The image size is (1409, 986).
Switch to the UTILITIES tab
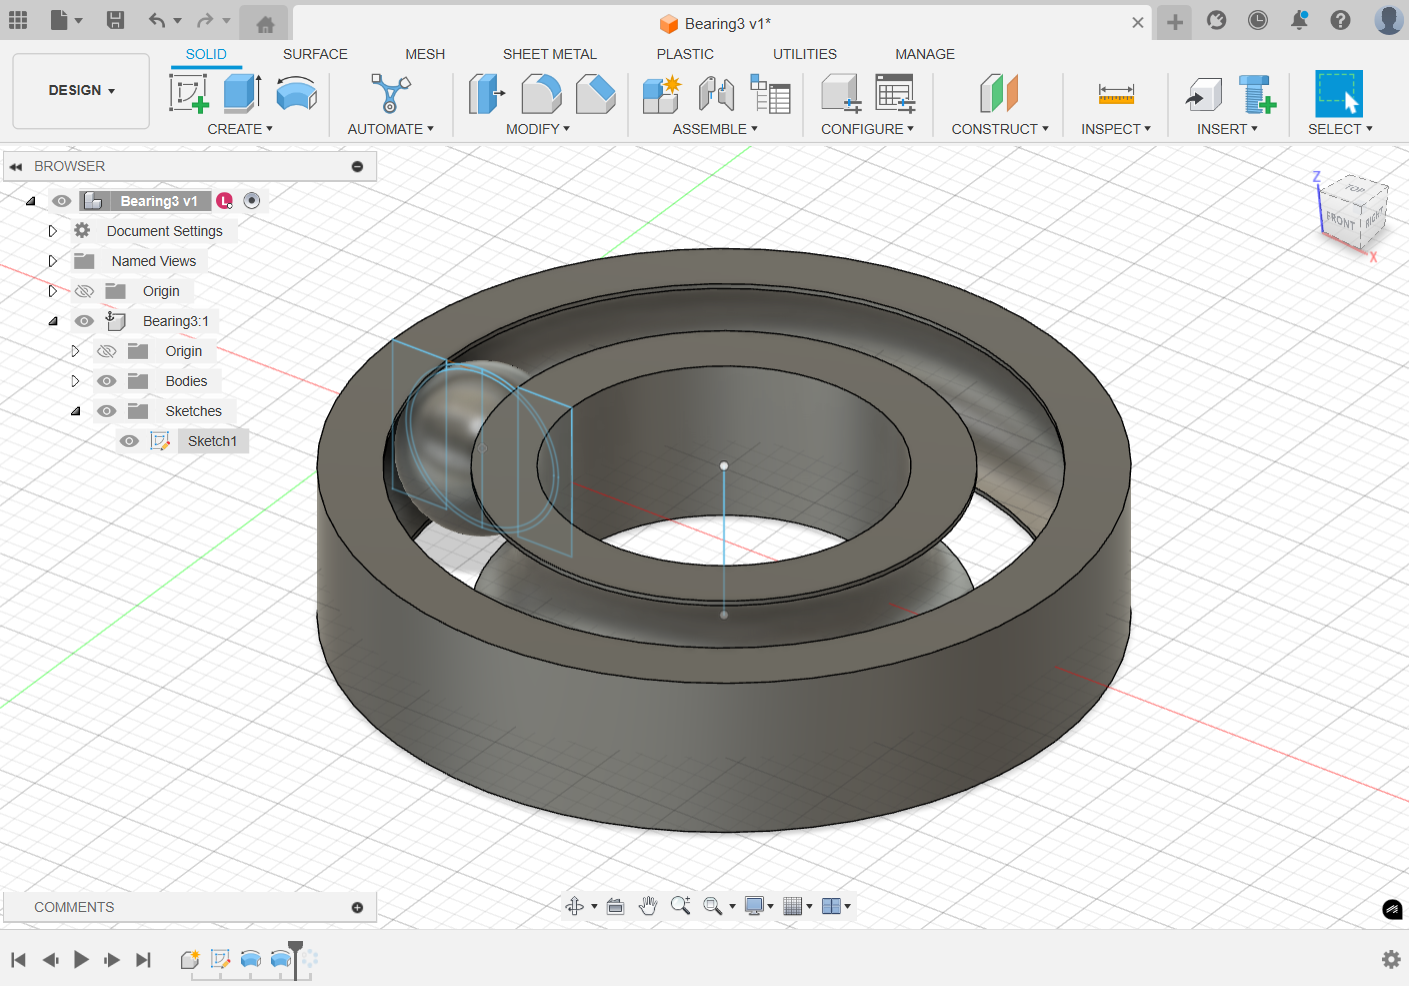click(805, 54)
